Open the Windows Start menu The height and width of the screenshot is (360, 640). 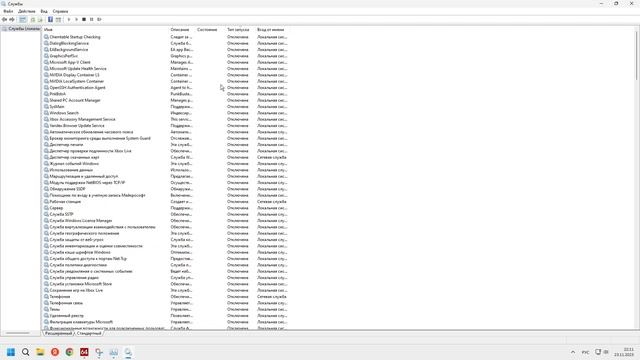pos(11,352)
